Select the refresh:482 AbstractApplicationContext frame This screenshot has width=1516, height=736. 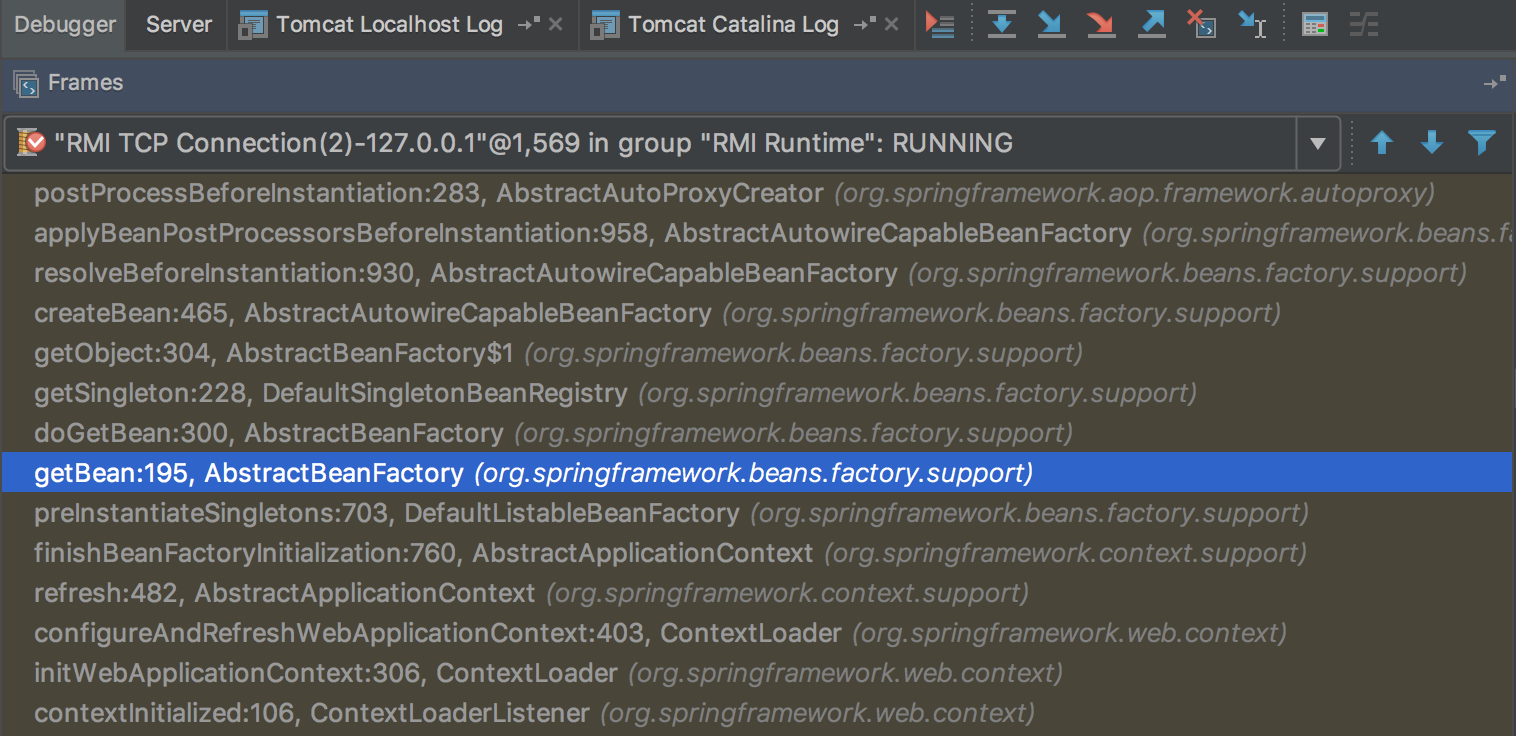click(x=284, y=593)
